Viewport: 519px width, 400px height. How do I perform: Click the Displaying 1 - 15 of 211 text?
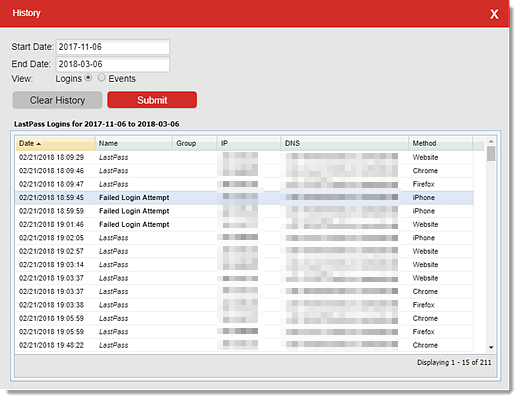pyautogui.click(x=454, y=362)
